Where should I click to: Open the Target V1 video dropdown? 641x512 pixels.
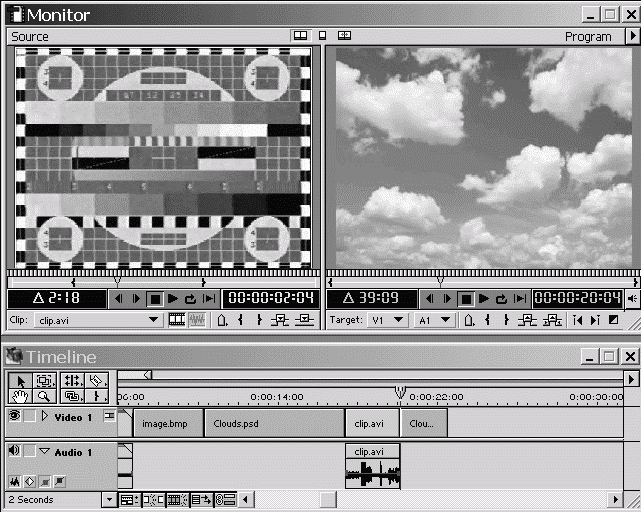[398, 320]
